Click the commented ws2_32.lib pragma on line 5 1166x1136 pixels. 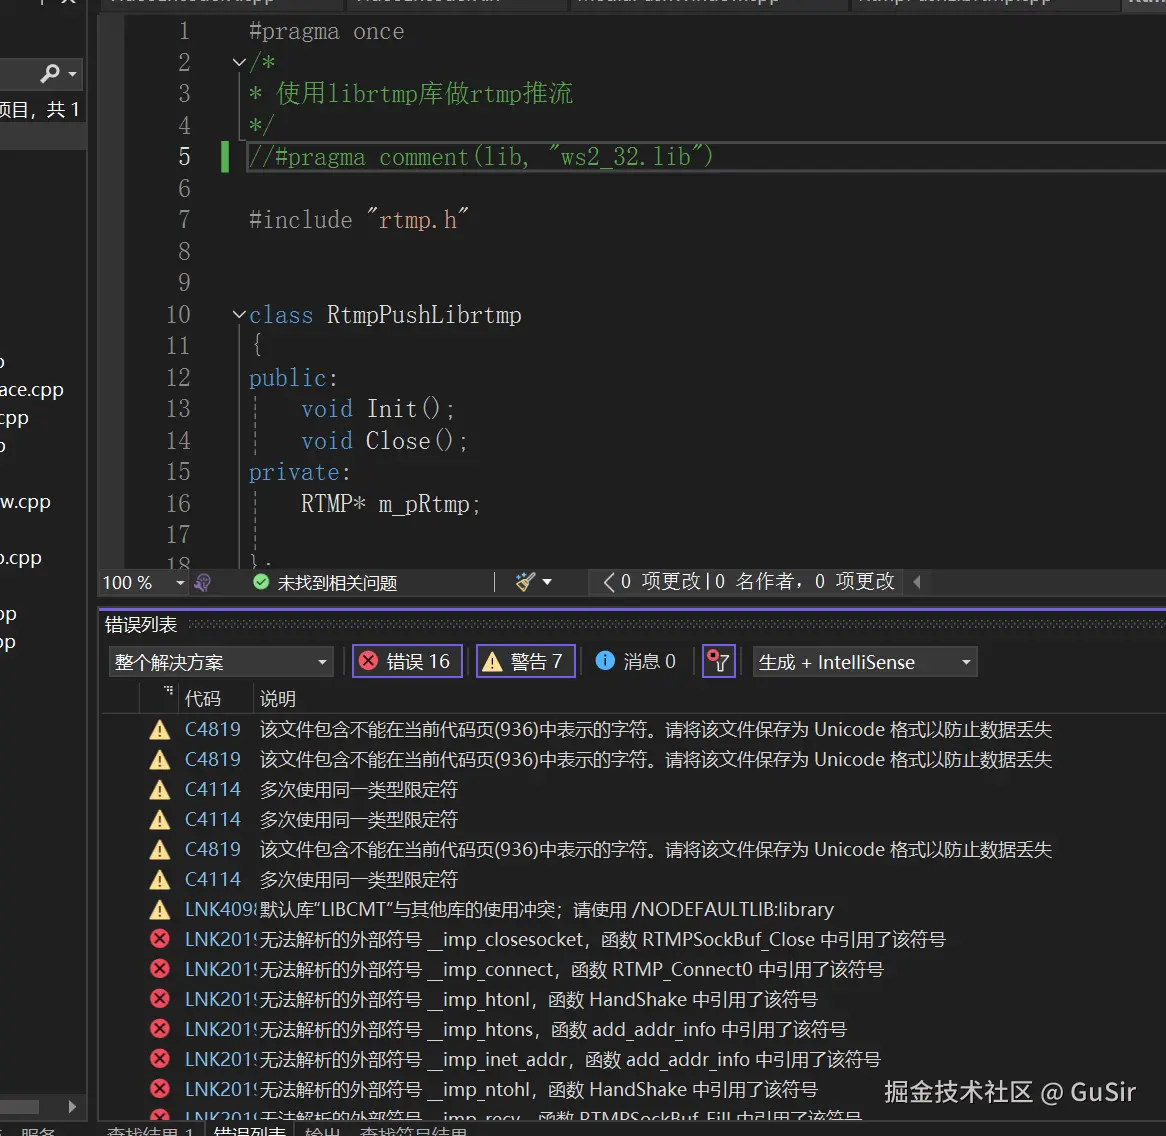tap(481, 157)
